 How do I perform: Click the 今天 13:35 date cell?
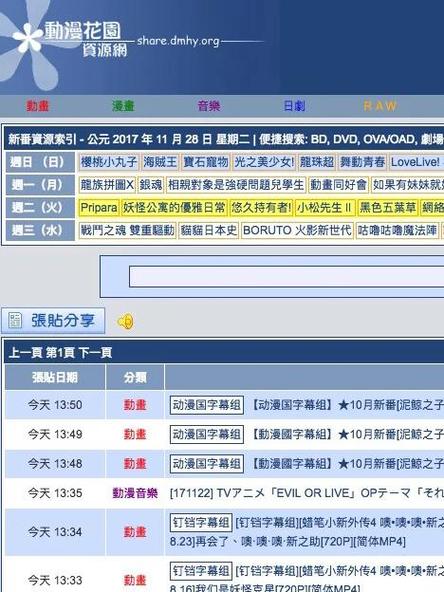(55, 493)
